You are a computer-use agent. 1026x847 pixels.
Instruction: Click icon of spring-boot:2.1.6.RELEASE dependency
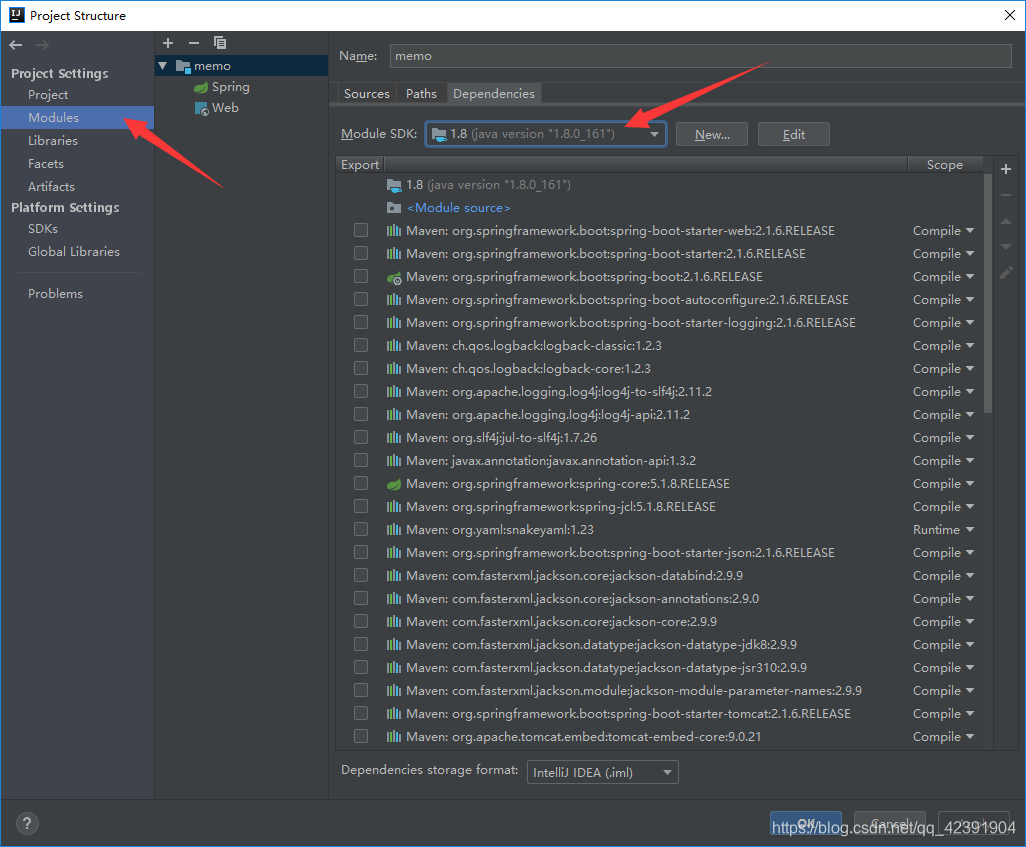[x=394, y=277]
